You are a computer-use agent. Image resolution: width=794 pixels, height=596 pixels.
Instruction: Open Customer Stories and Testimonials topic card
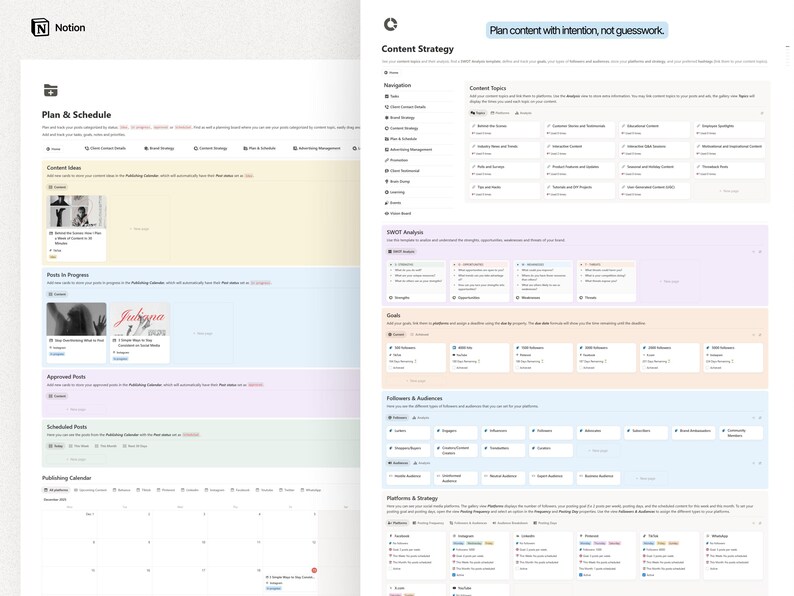click(579, 129)
